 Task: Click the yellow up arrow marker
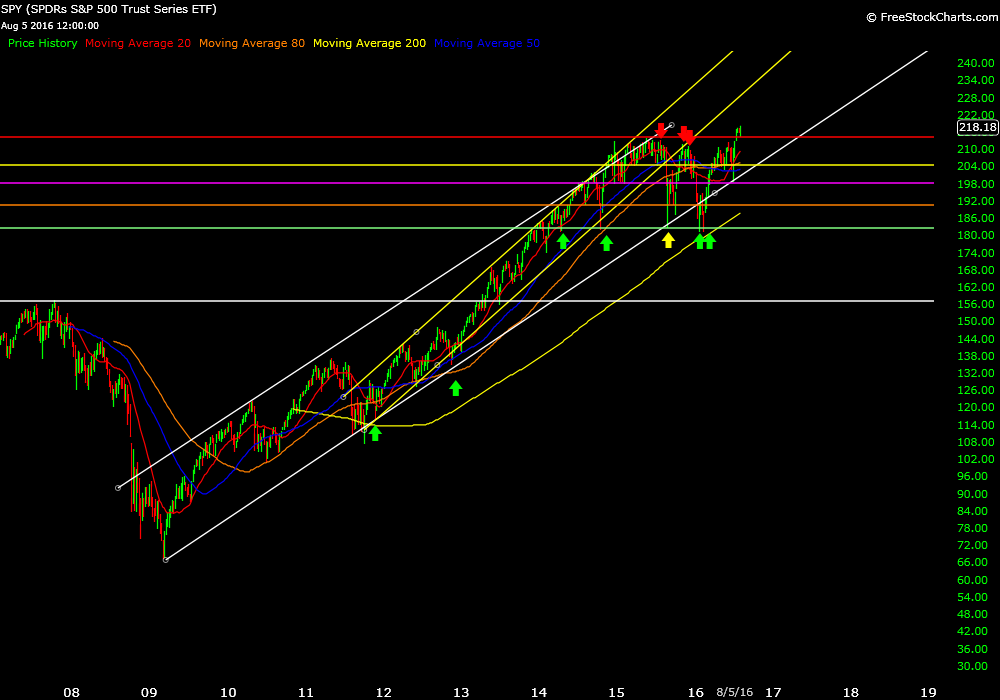point(668,240)
